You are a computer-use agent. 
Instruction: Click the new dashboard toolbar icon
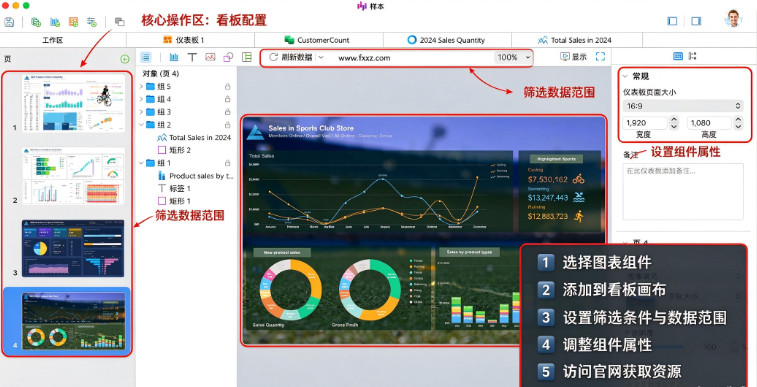73,22
